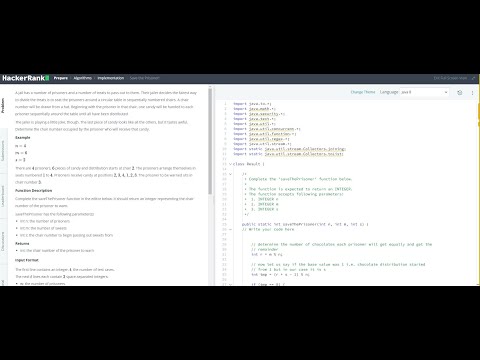
Task: Select the Problem side tab
Action: coord(3,105)
